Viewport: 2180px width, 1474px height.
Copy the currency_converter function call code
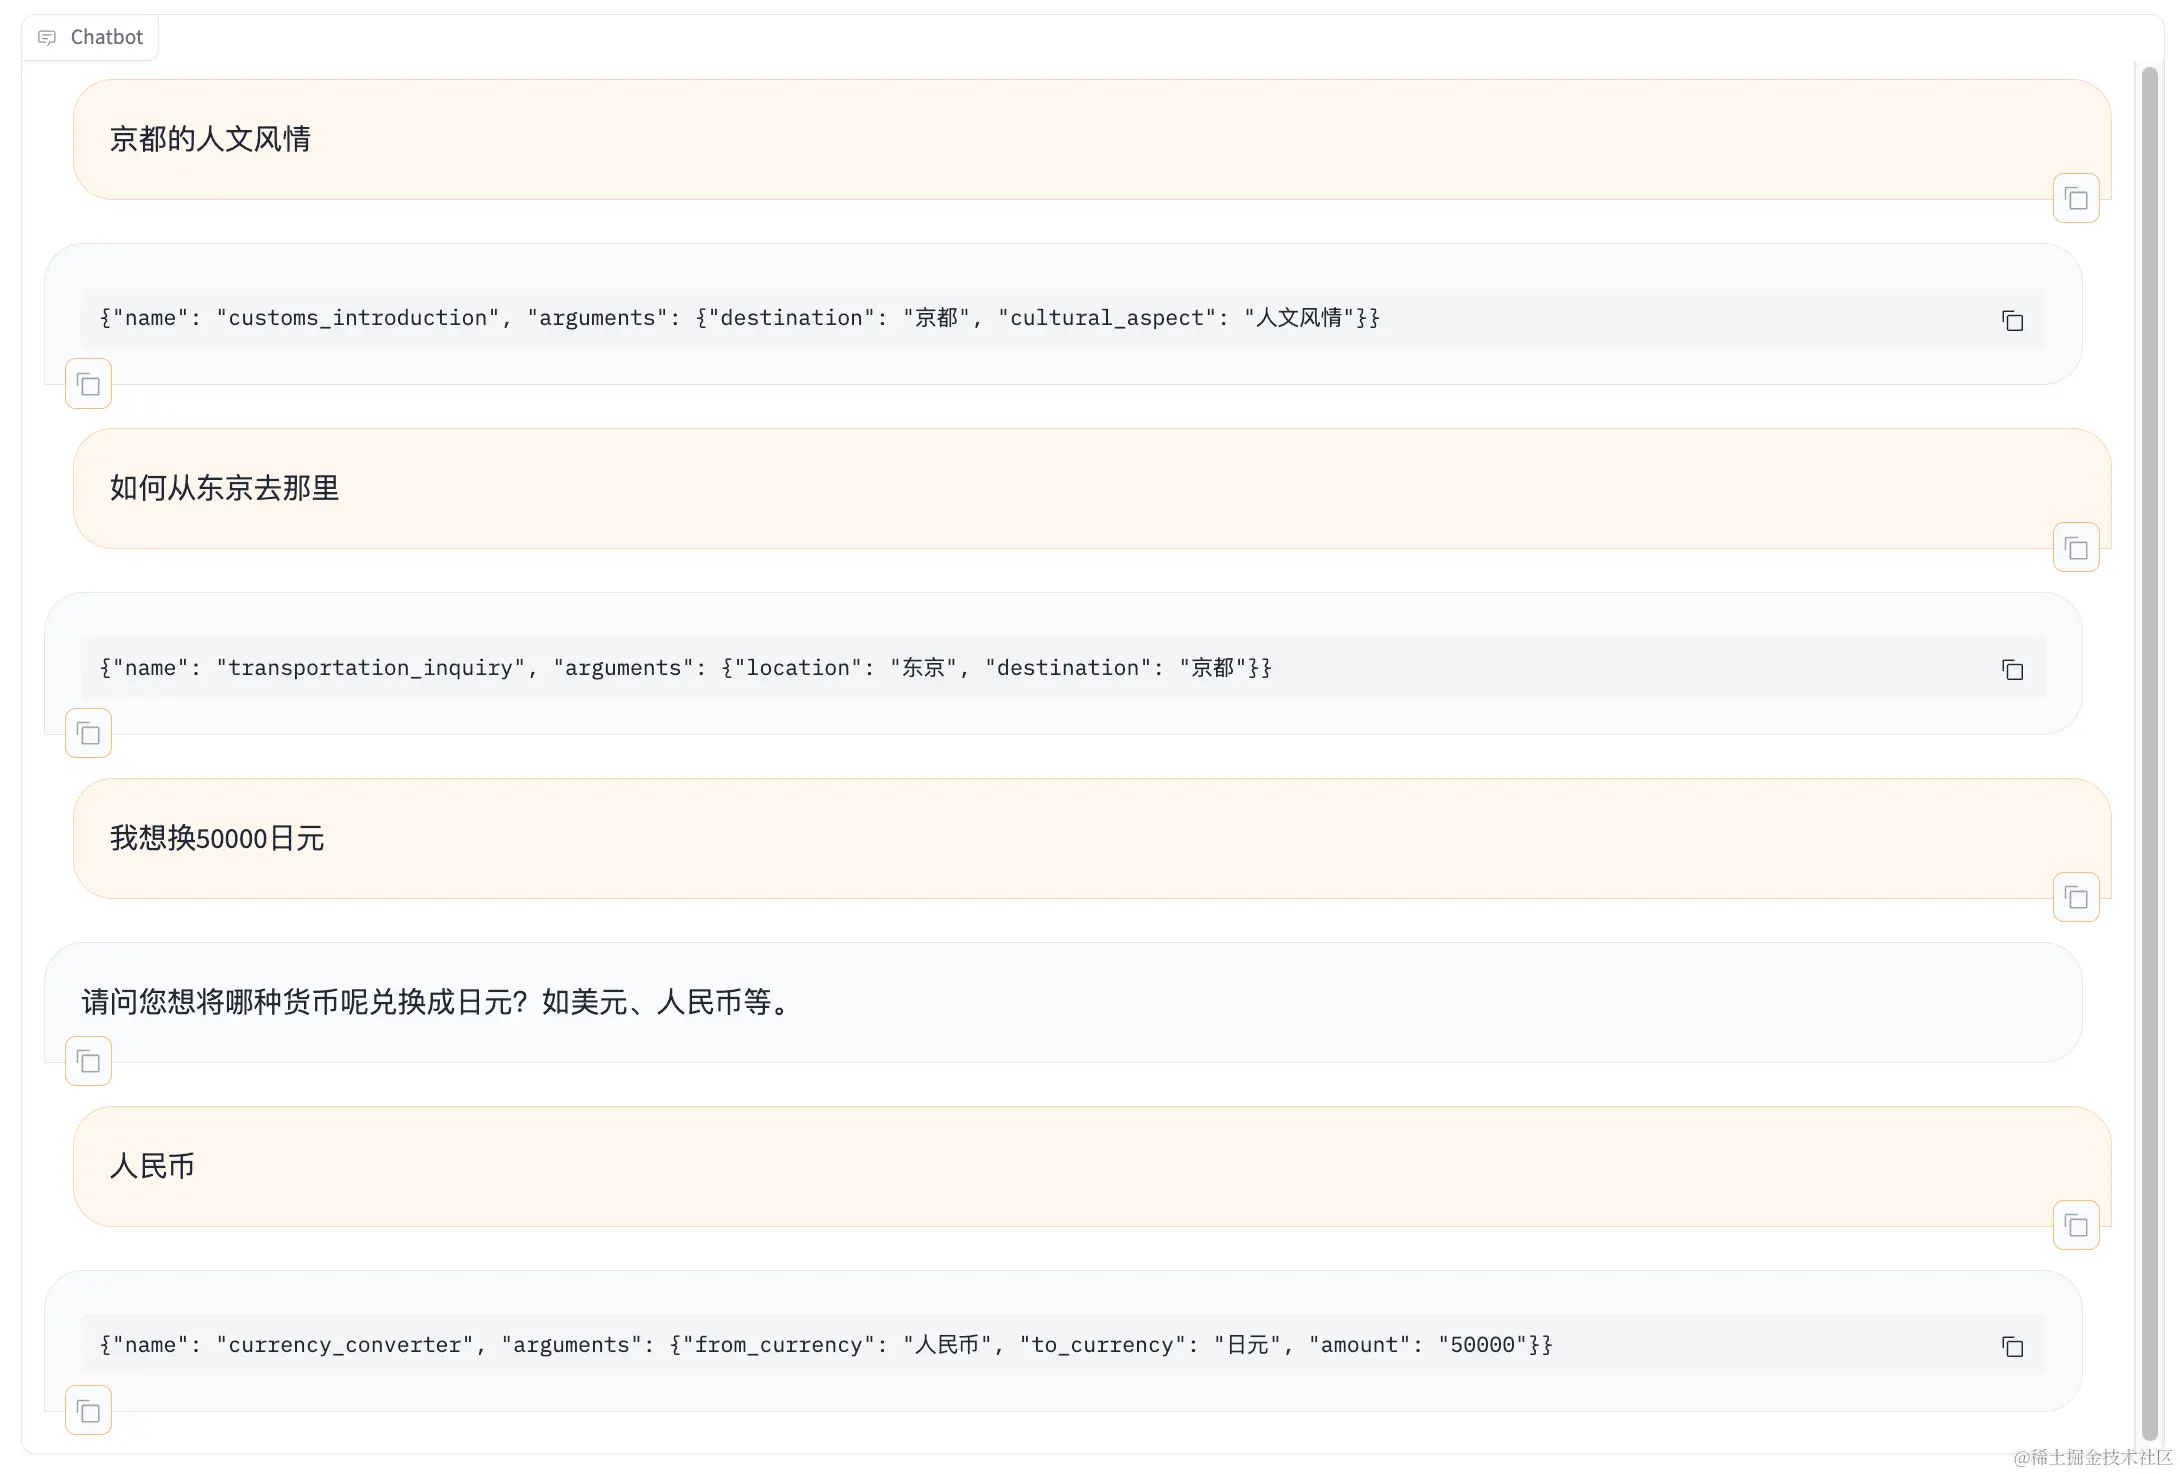[2013, 1346]
